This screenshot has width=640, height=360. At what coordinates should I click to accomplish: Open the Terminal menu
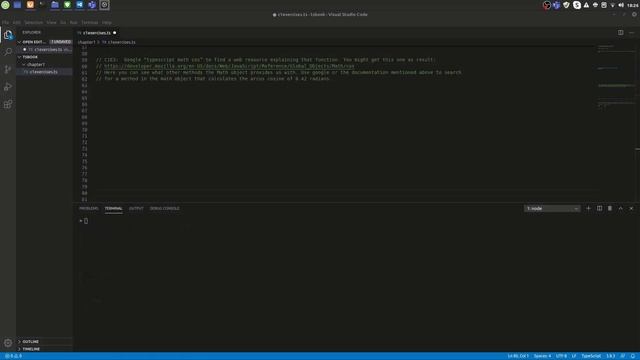89,23
